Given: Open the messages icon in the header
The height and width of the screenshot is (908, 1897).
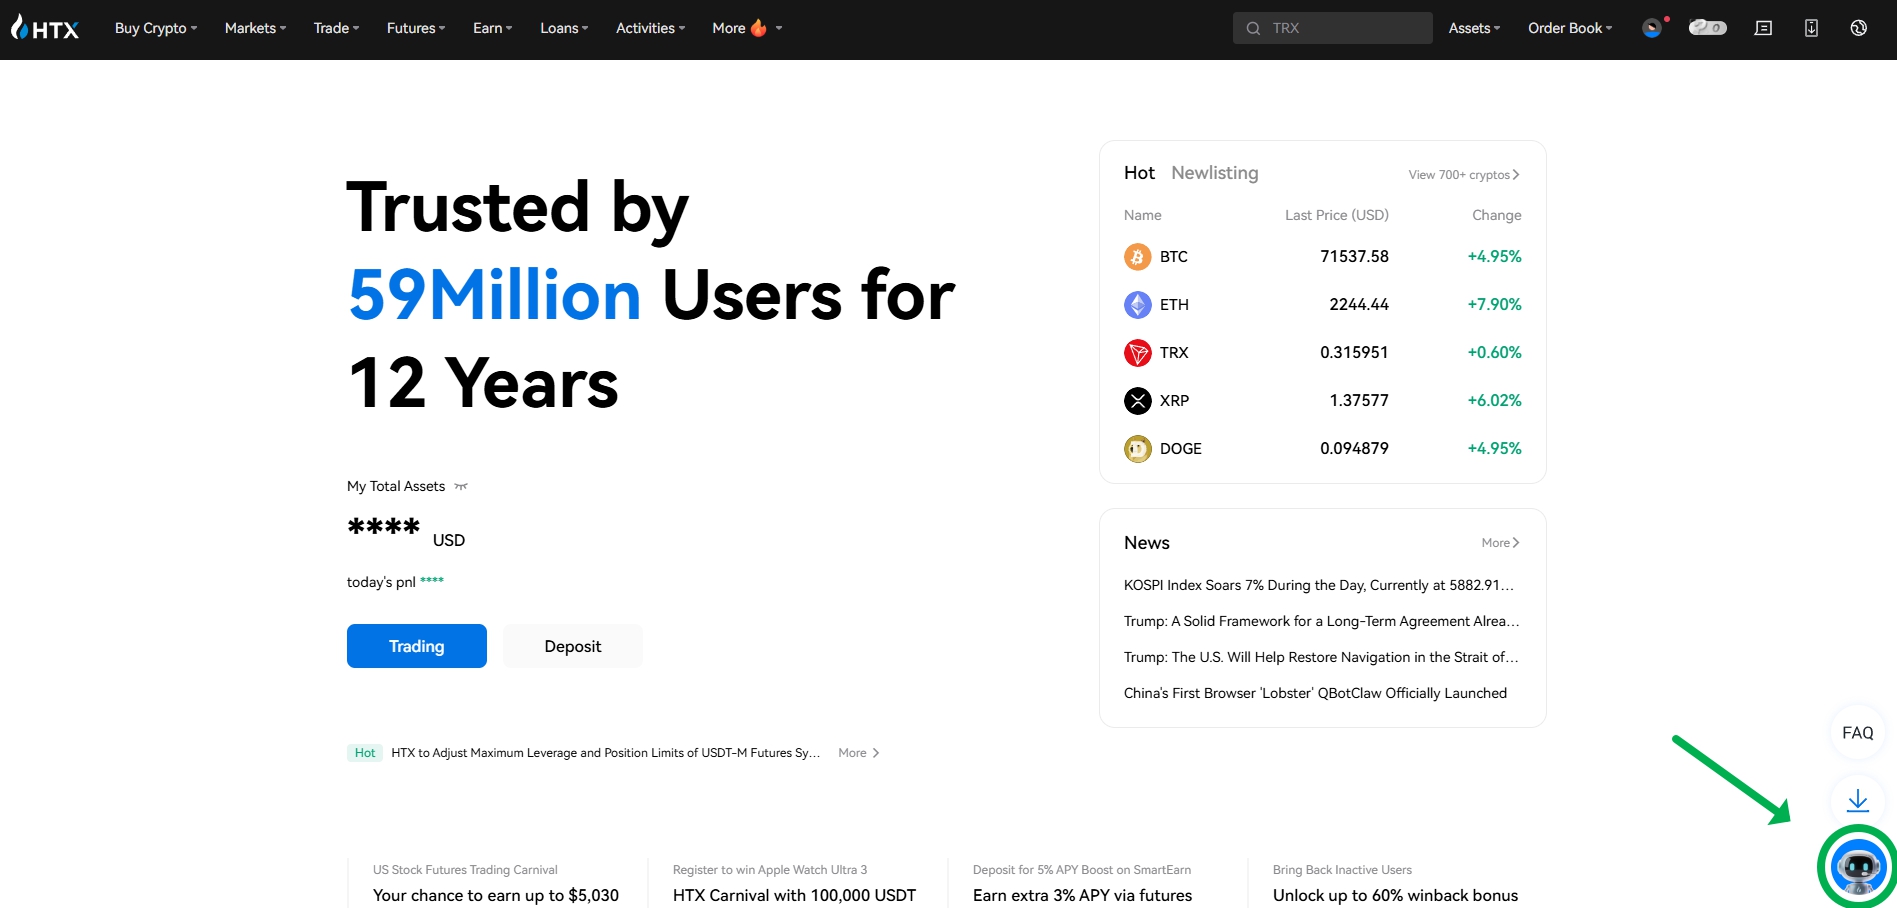Looking at the screenshot, I should pyautogui.click(x=1763, y=28).
